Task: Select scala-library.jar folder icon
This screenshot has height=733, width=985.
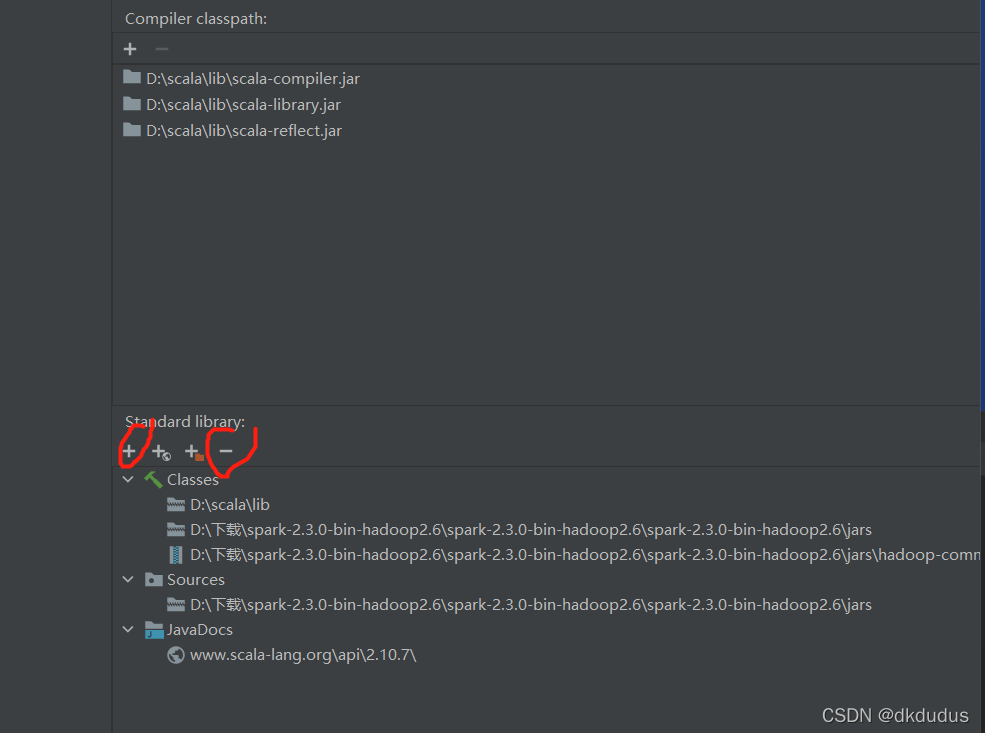Action: [132, 104]
